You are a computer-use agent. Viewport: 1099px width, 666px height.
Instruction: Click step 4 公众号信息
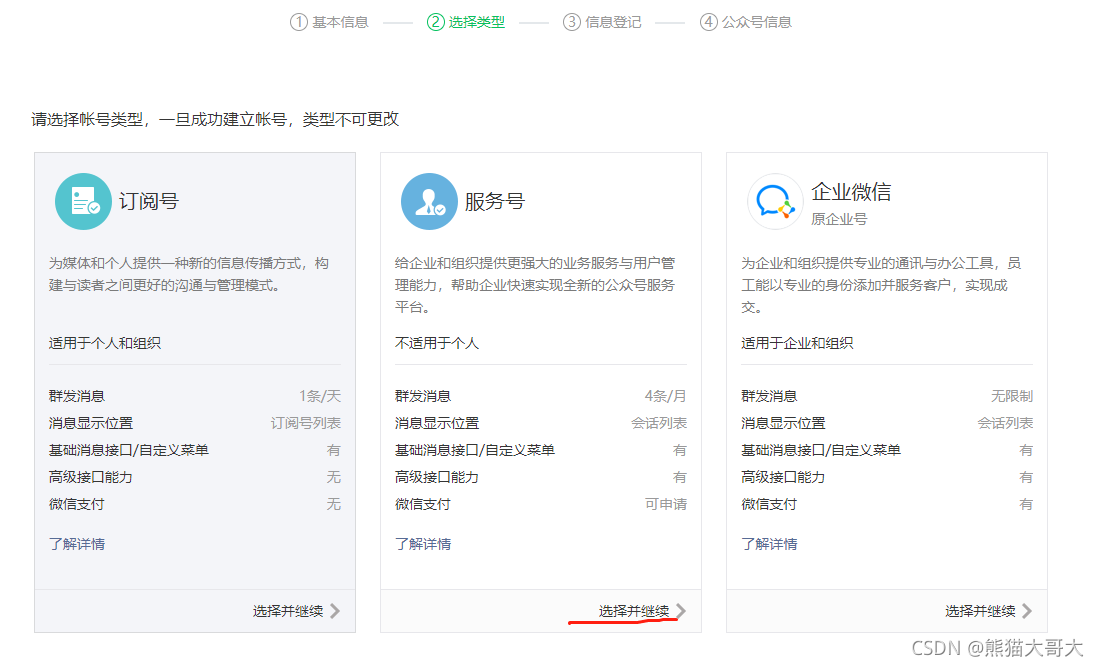(x=746, y=22)
